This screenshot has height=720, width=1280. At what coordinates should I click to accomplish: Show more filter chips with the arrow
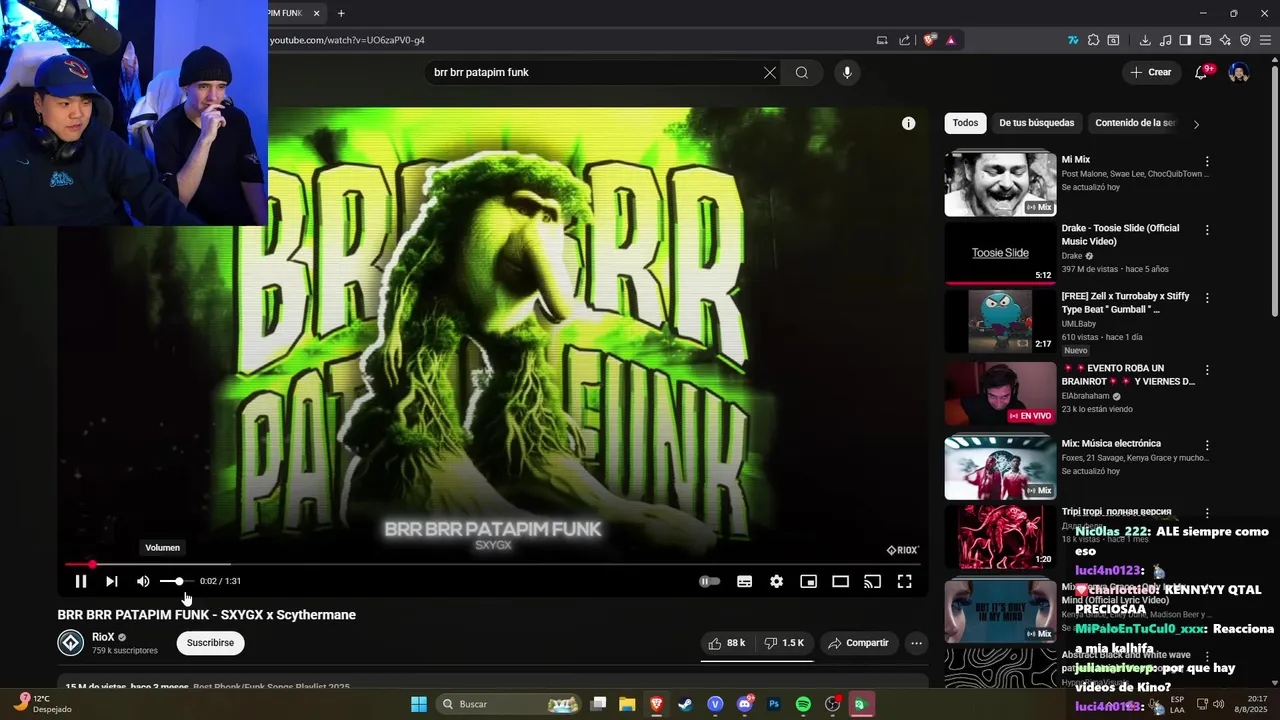[x=1196, y=124]
